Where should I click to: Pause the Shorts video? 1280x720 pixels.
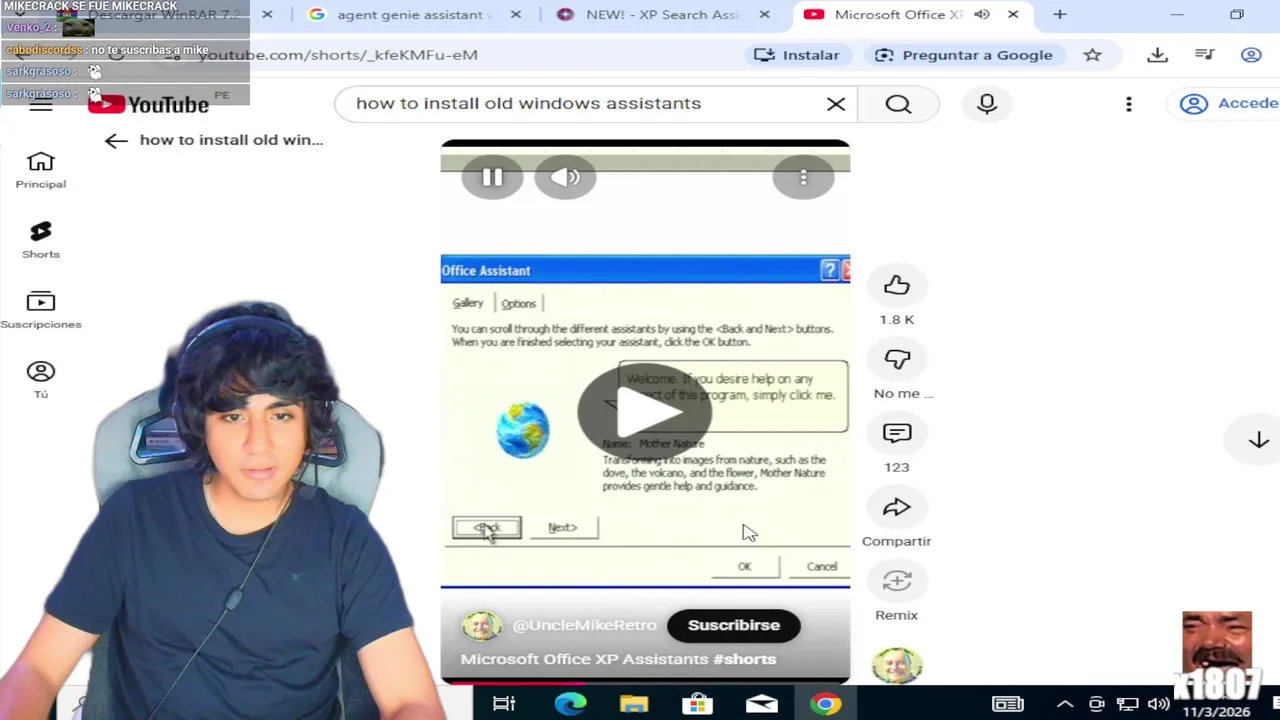[492, 177]
